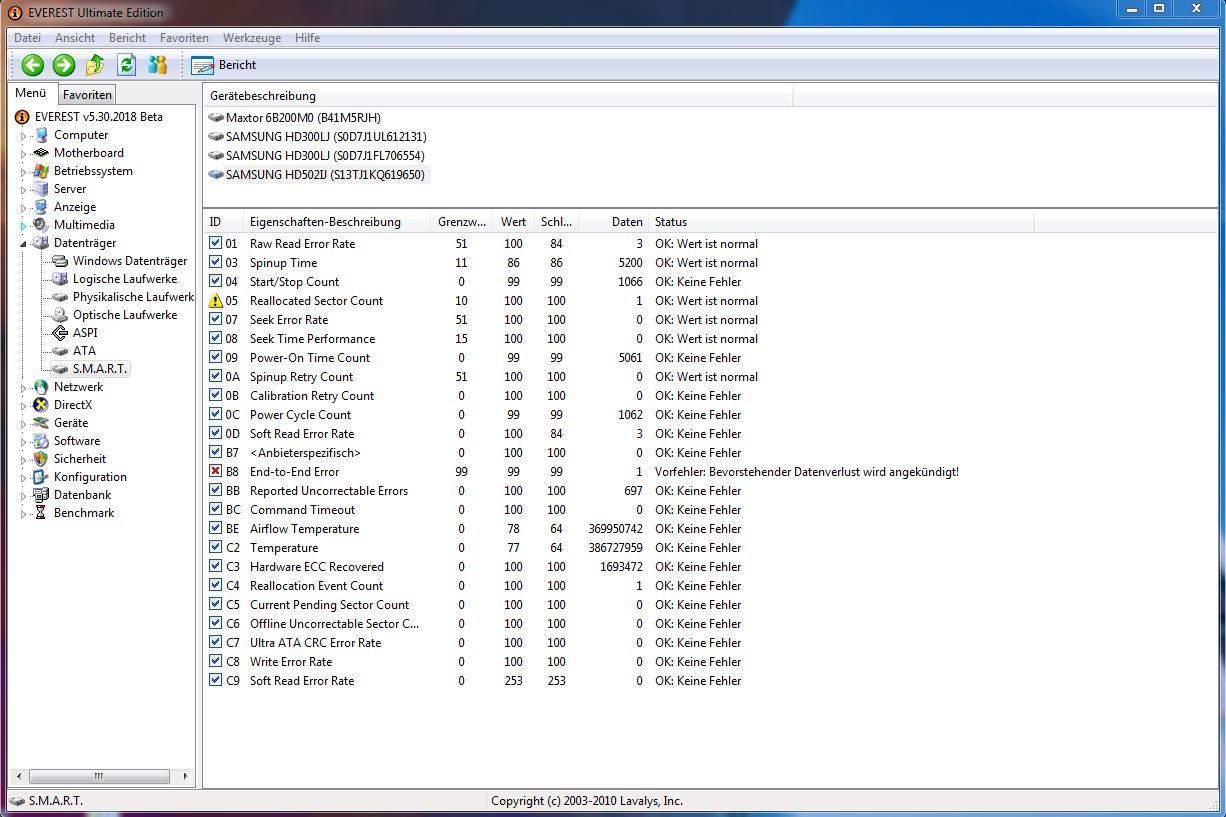
Task: Sort by Eigenschaften-Beschreibung column header
Action: (337, 222)
